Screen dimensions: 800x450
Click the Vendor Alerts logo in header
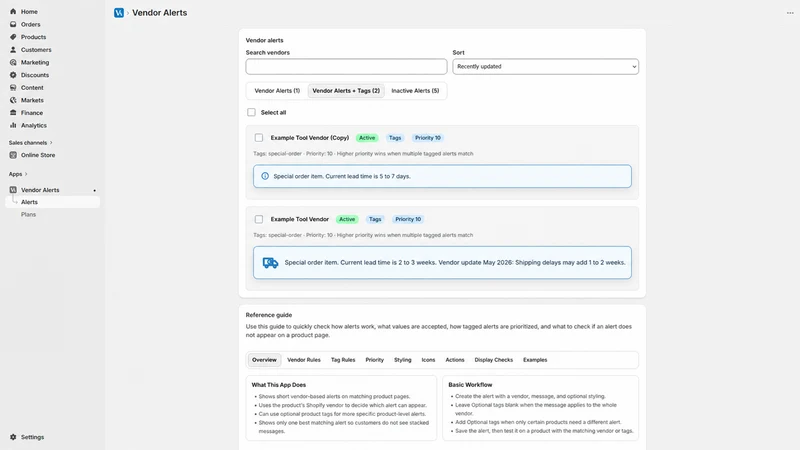pos(119,13)
